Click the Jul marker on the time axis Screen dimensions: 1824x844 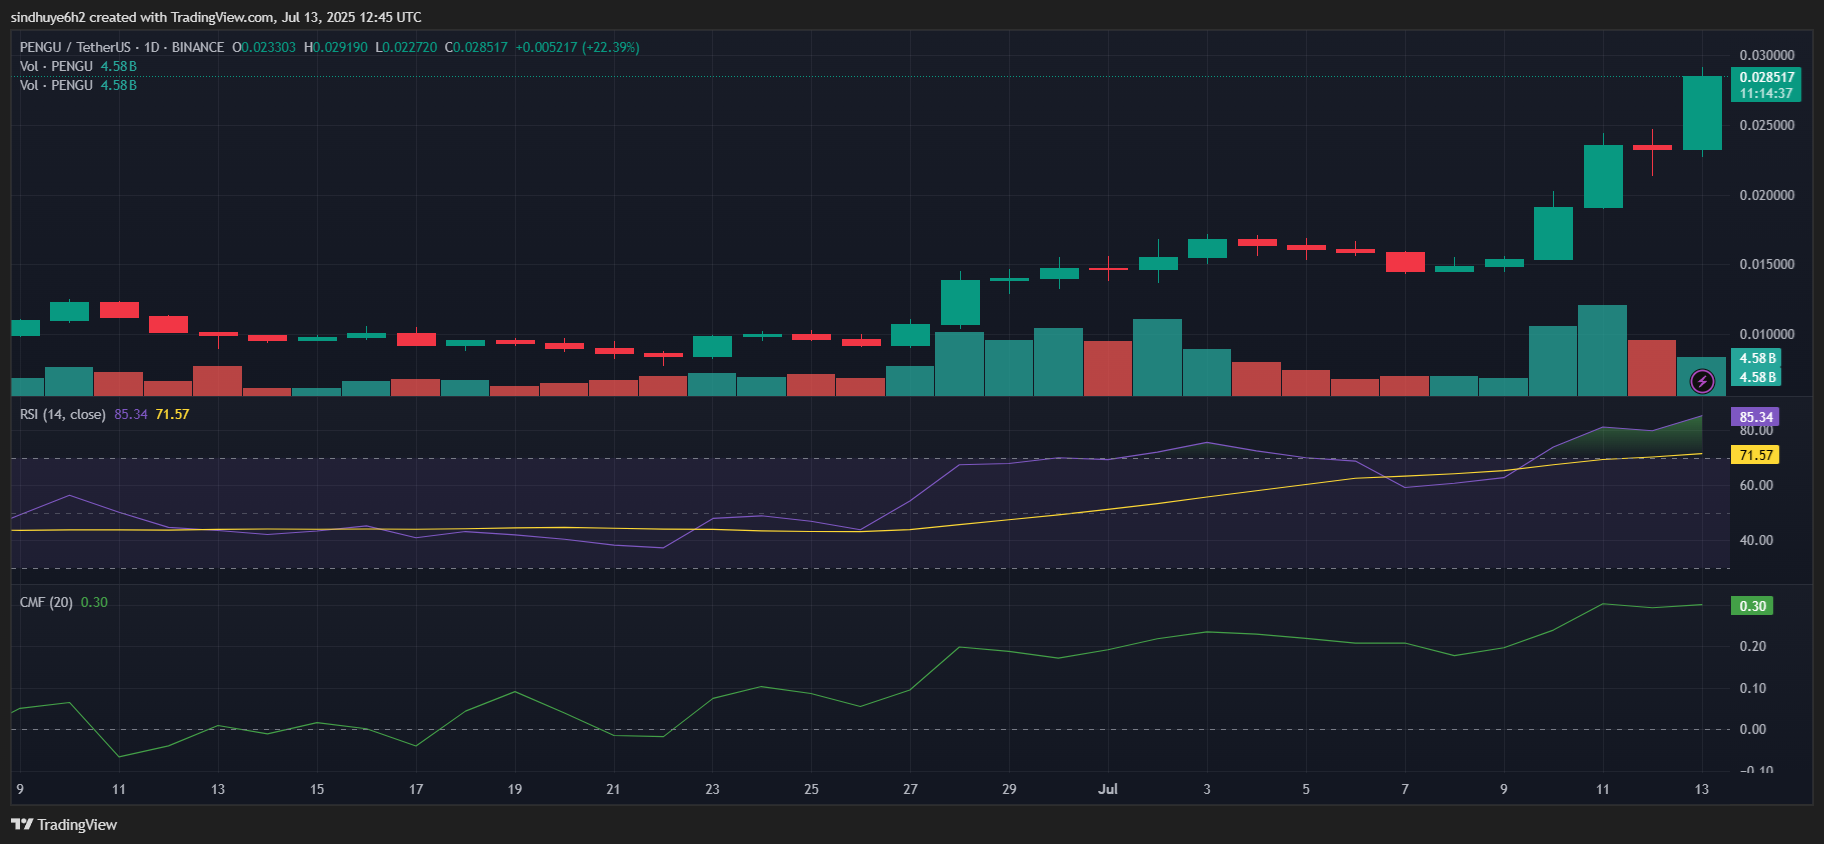click(x=1107, y=789)
